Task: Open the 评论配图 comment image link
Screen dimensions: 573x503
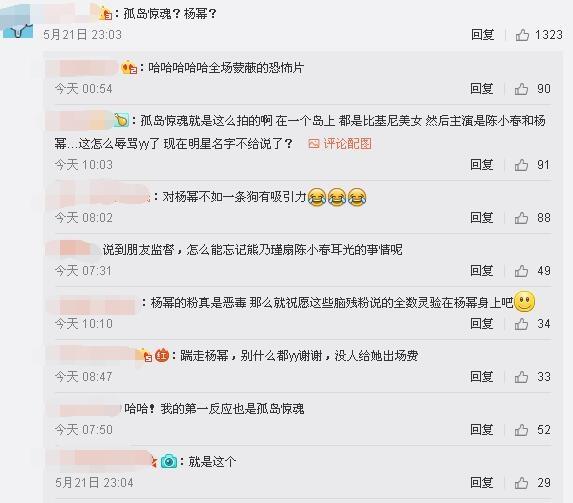Action: [x=340, y=144]
